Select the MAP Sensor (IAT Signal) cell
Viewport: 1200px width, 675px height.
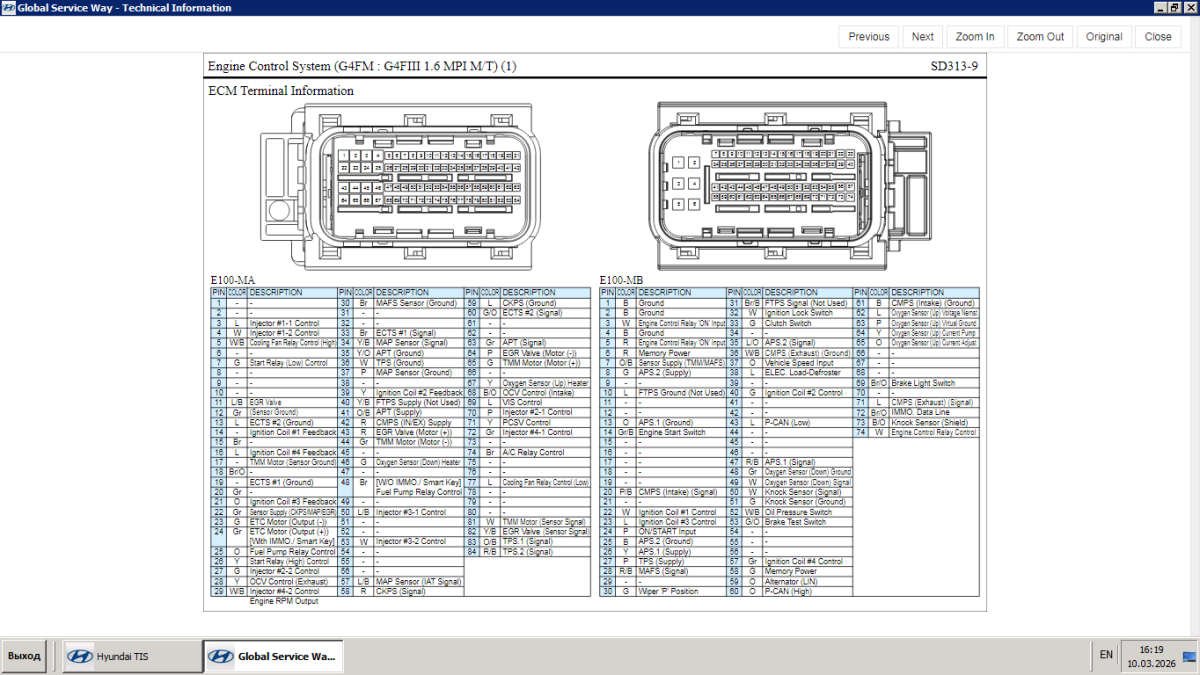[419, 581]
